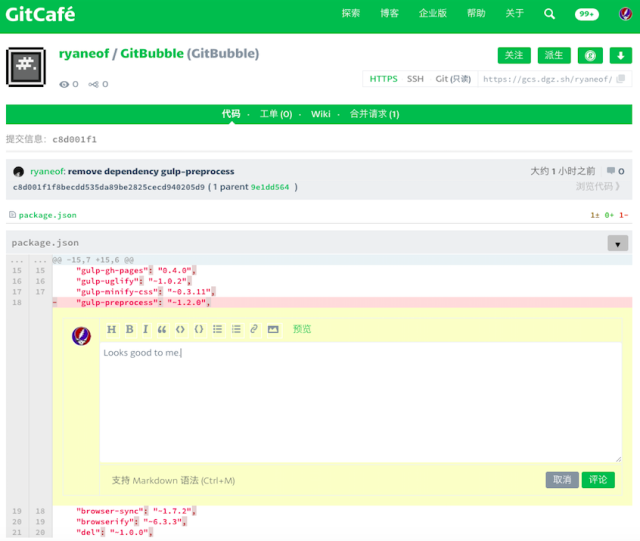Download the repository with arrow button
Image resolution: width=640 pixels, height=541 pixels.
point(620,56)
